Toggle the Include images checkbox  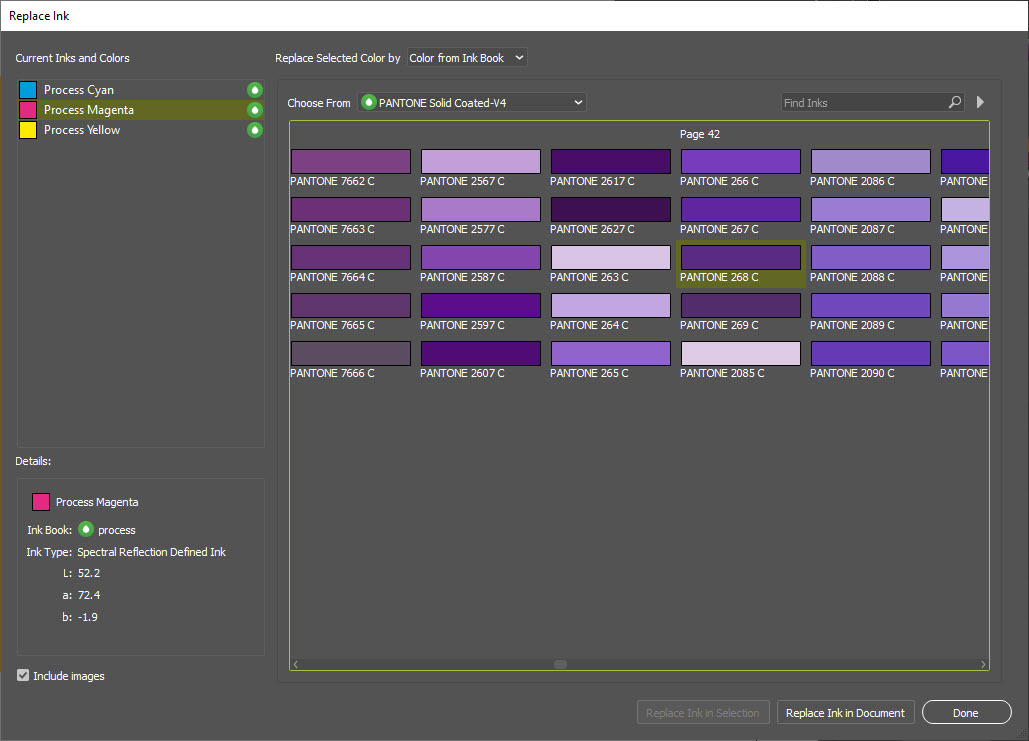[x=23, y=676]
